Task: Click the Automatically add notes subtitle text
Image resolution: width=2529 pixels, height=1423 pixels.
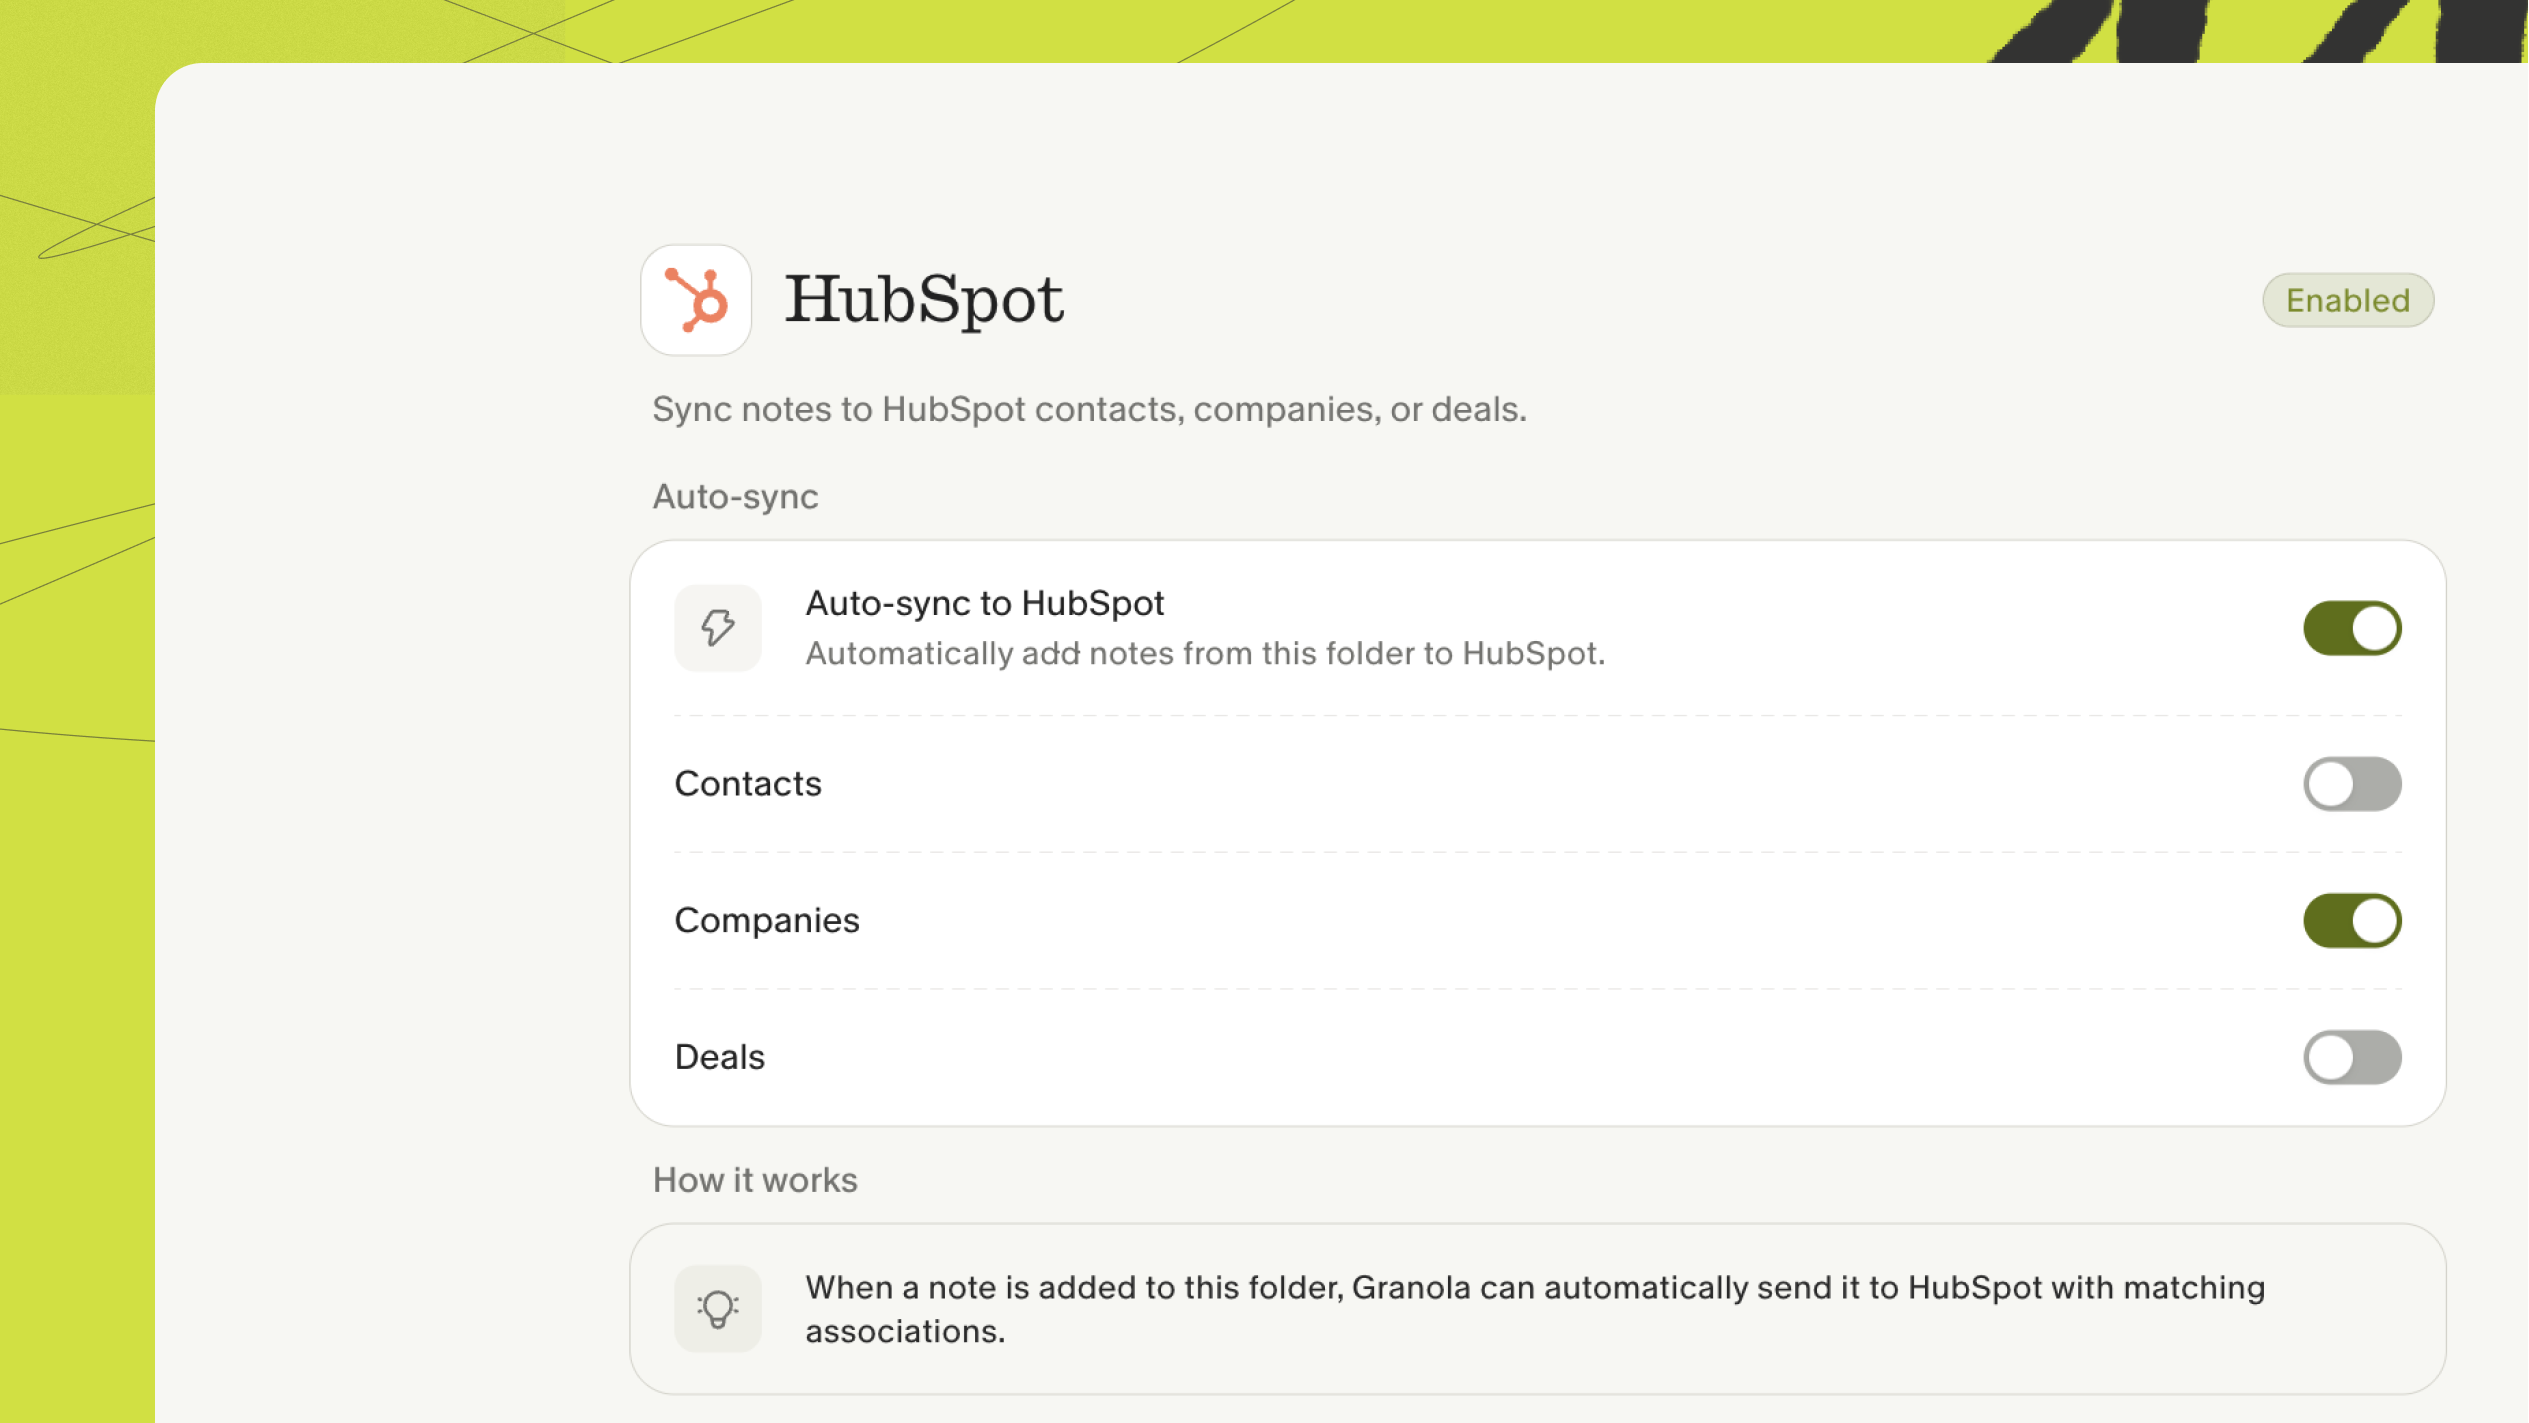Action: point(1205,654)
